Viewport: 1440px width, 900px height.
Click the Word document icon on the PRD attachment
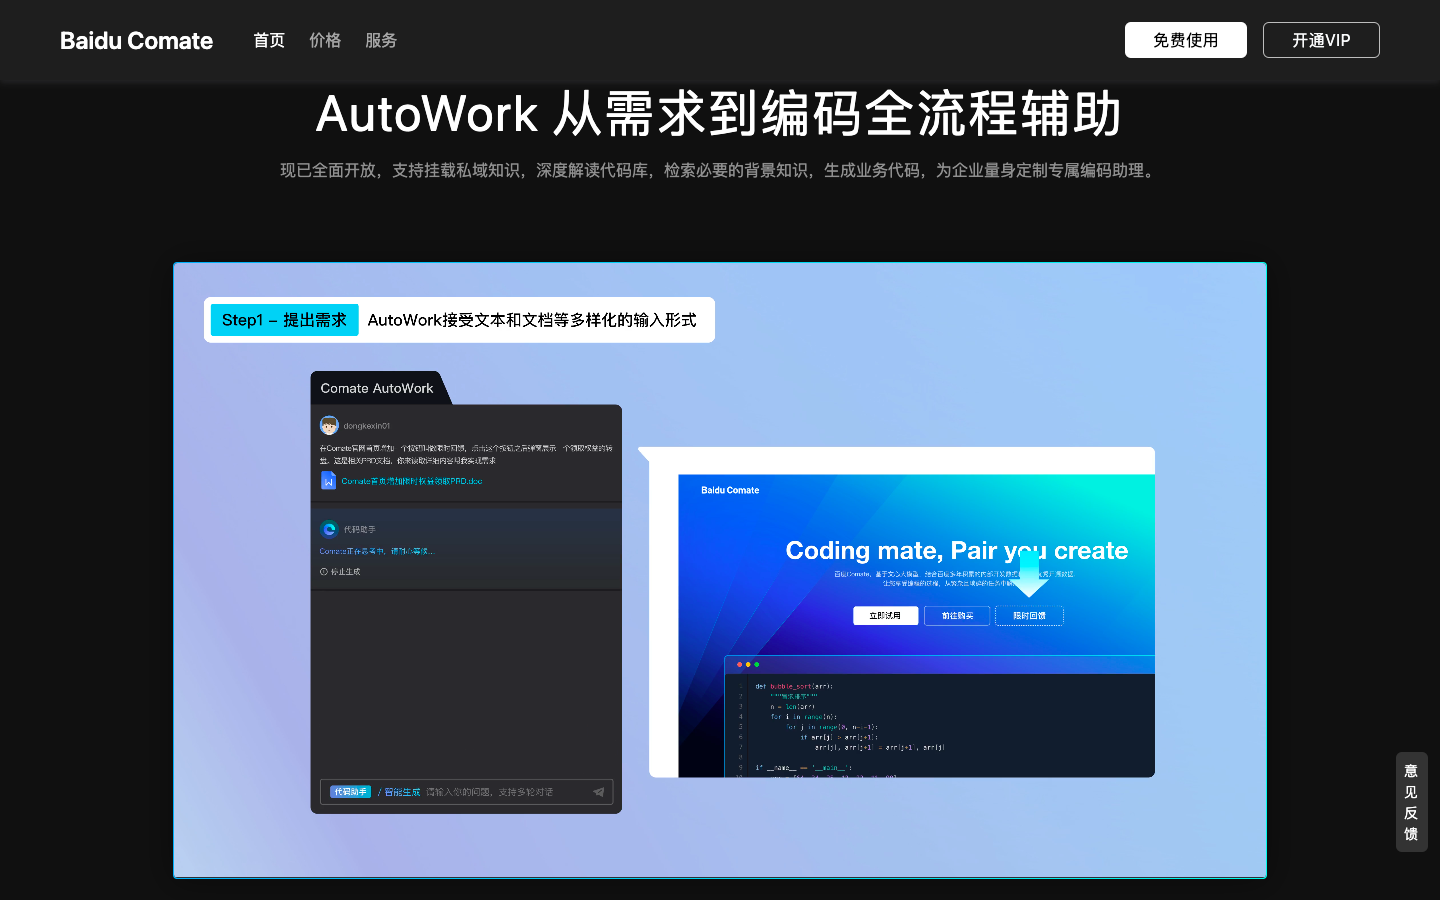[328, 482]
